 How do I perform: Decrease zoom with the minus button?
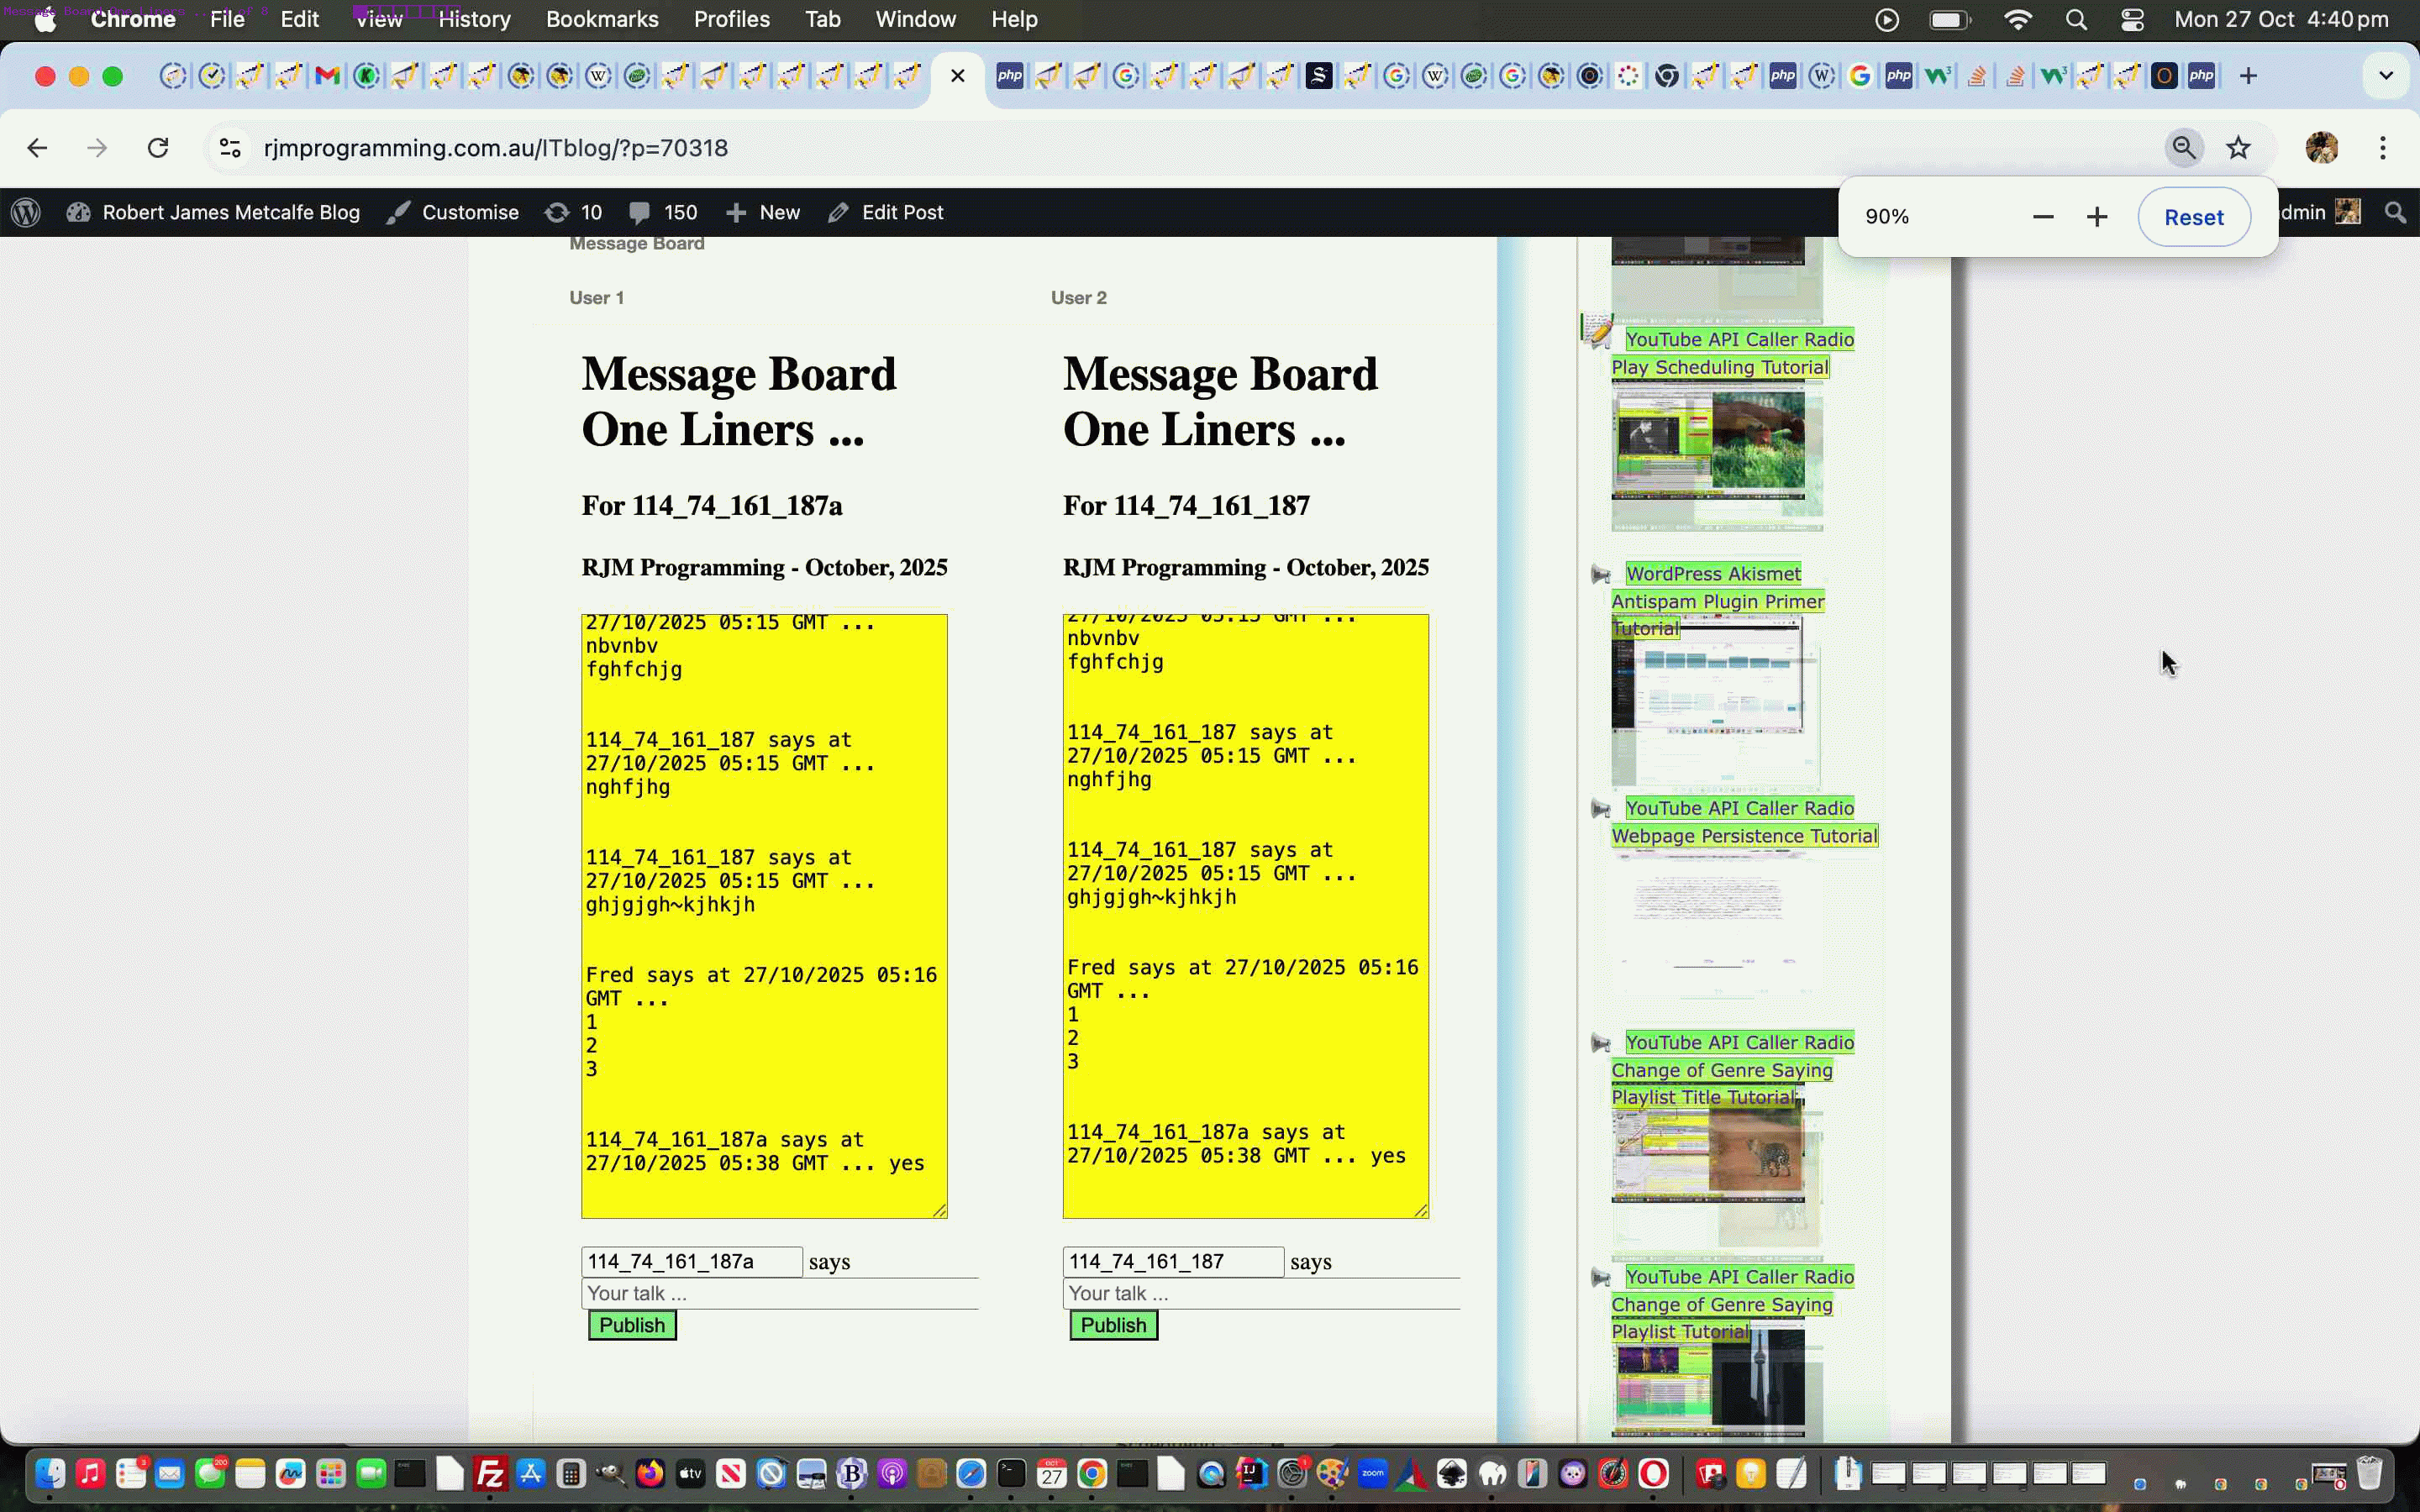point(2043,217)
